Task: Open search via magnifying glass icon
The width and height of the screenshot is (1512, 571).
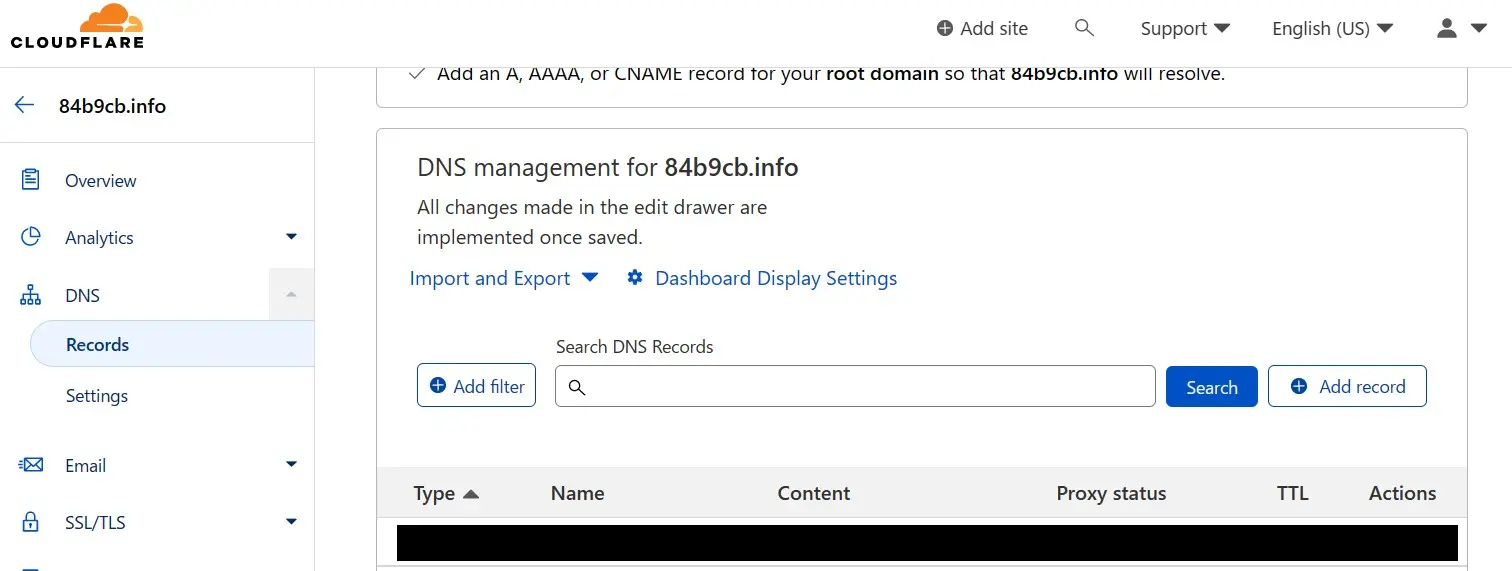Action: 1084,28
